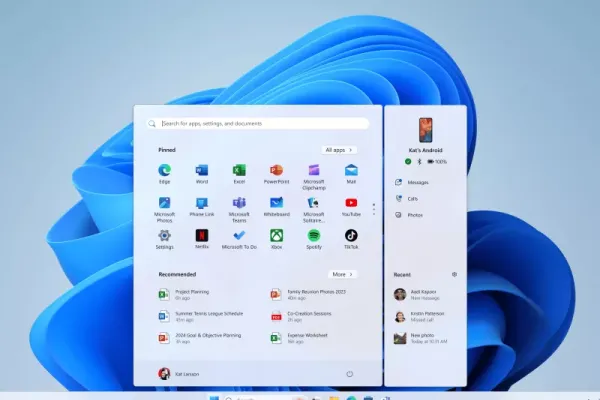Open phone Messages
This screenshot has height=400, width=600.
[x=412, y=183]
